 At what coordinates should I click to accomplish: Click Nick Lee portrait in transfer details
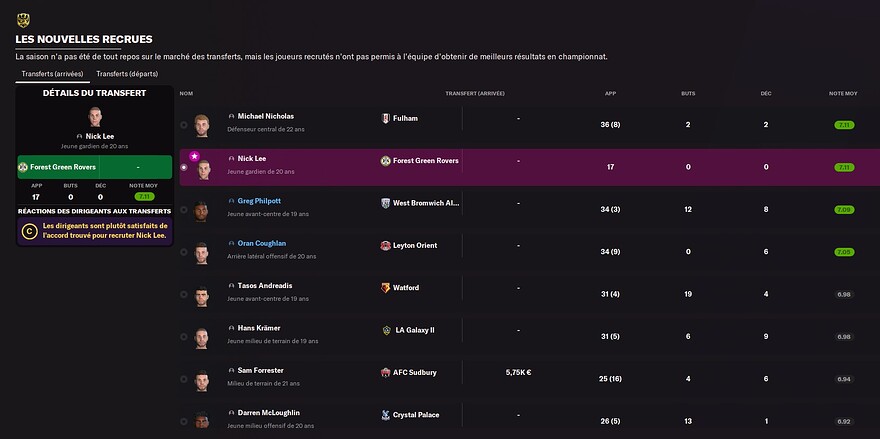[x=95, y=117]
